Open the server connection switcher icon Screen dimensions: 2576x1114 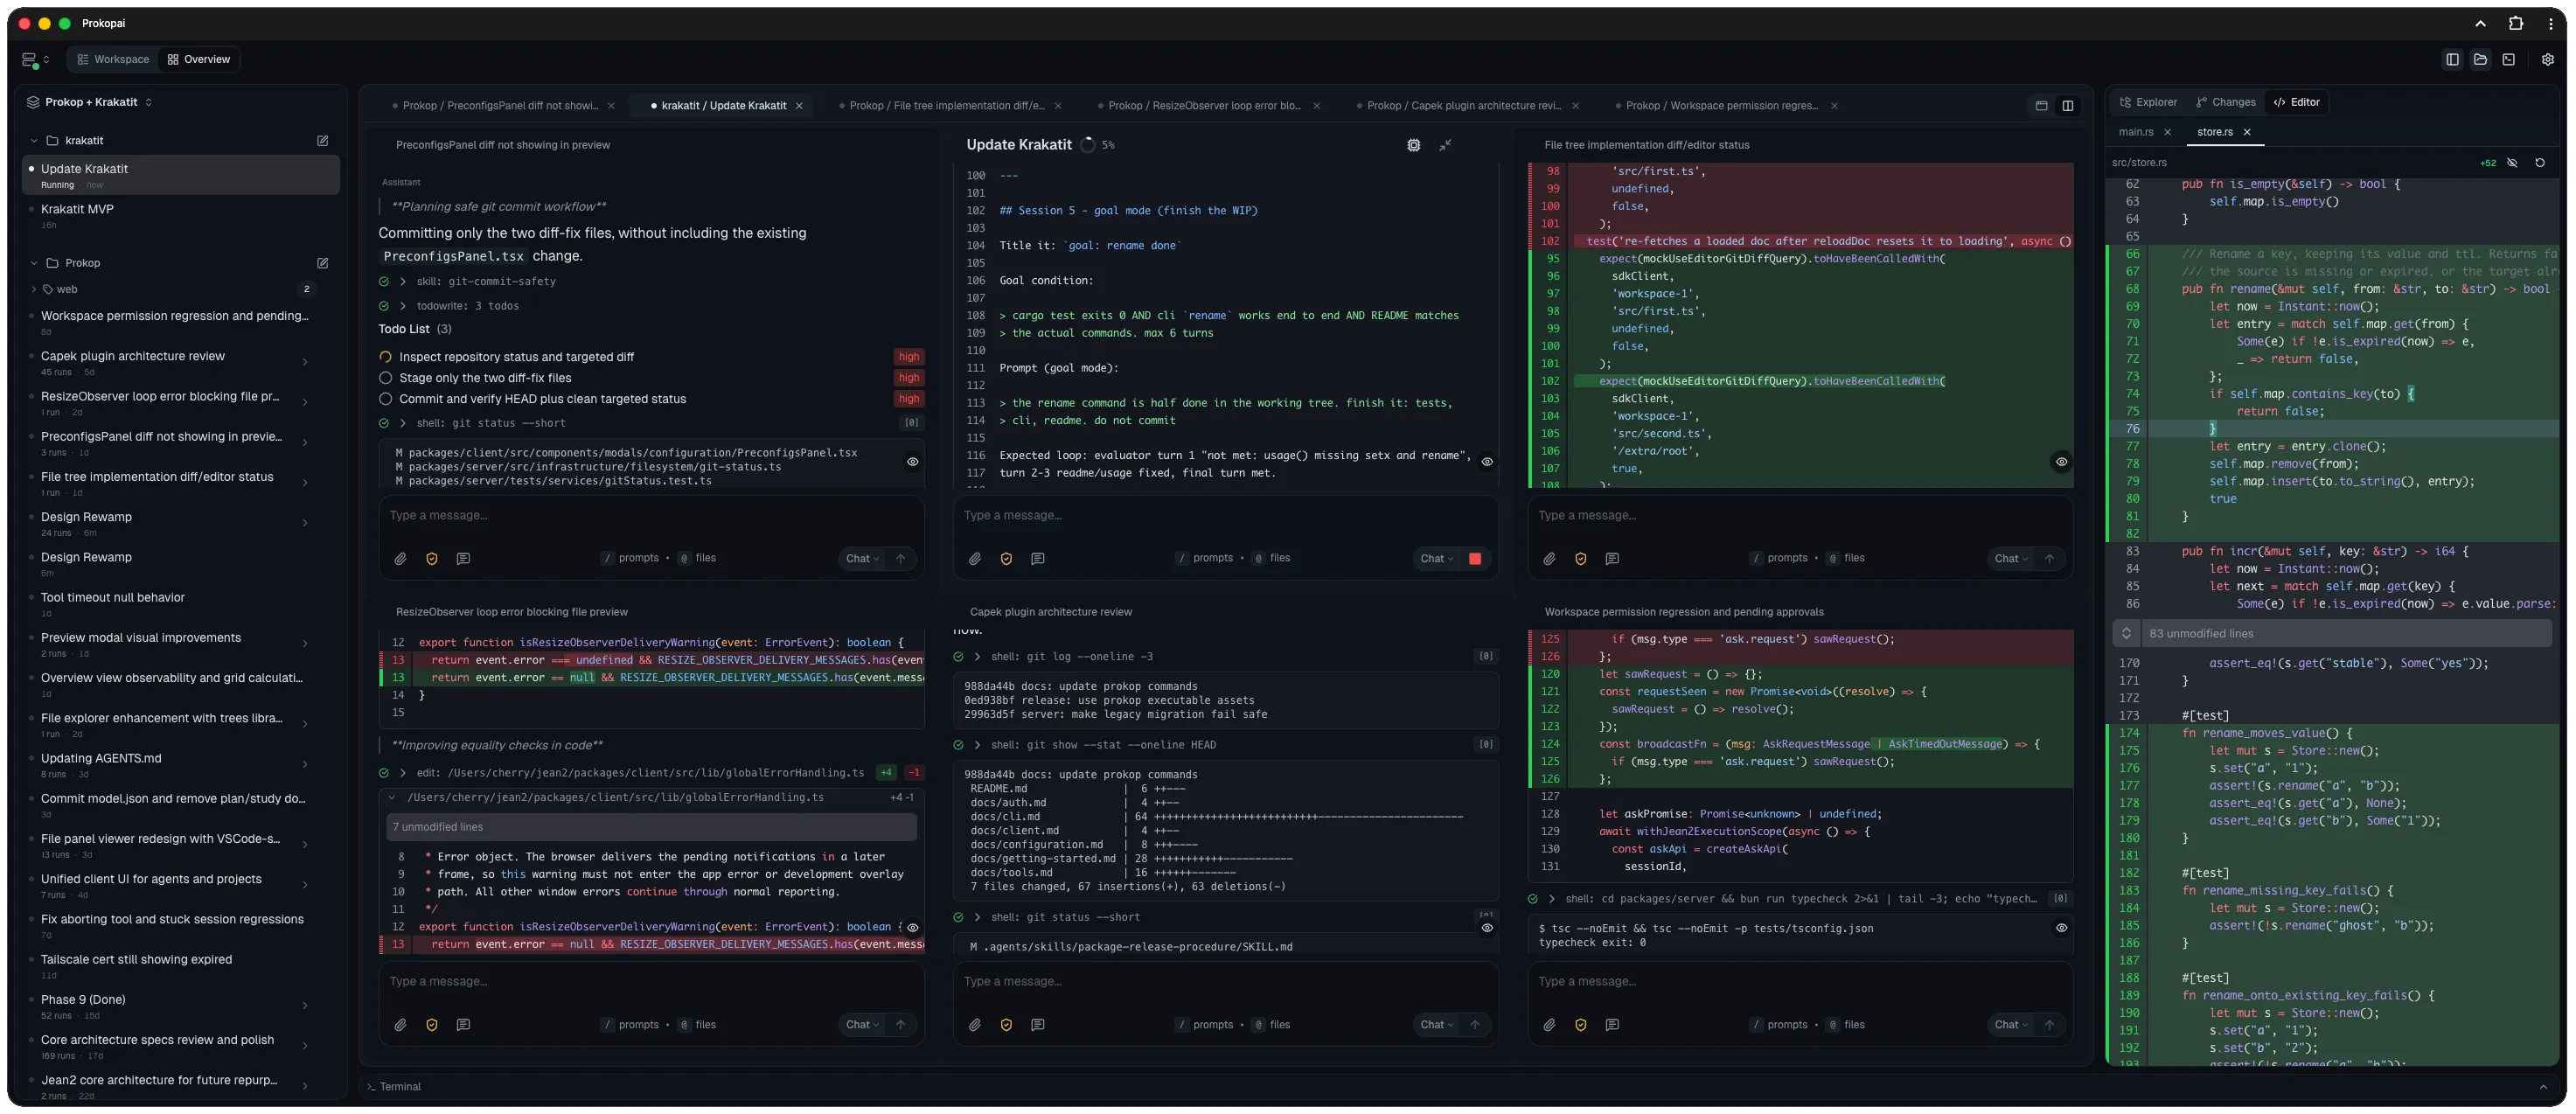point(33,60)
